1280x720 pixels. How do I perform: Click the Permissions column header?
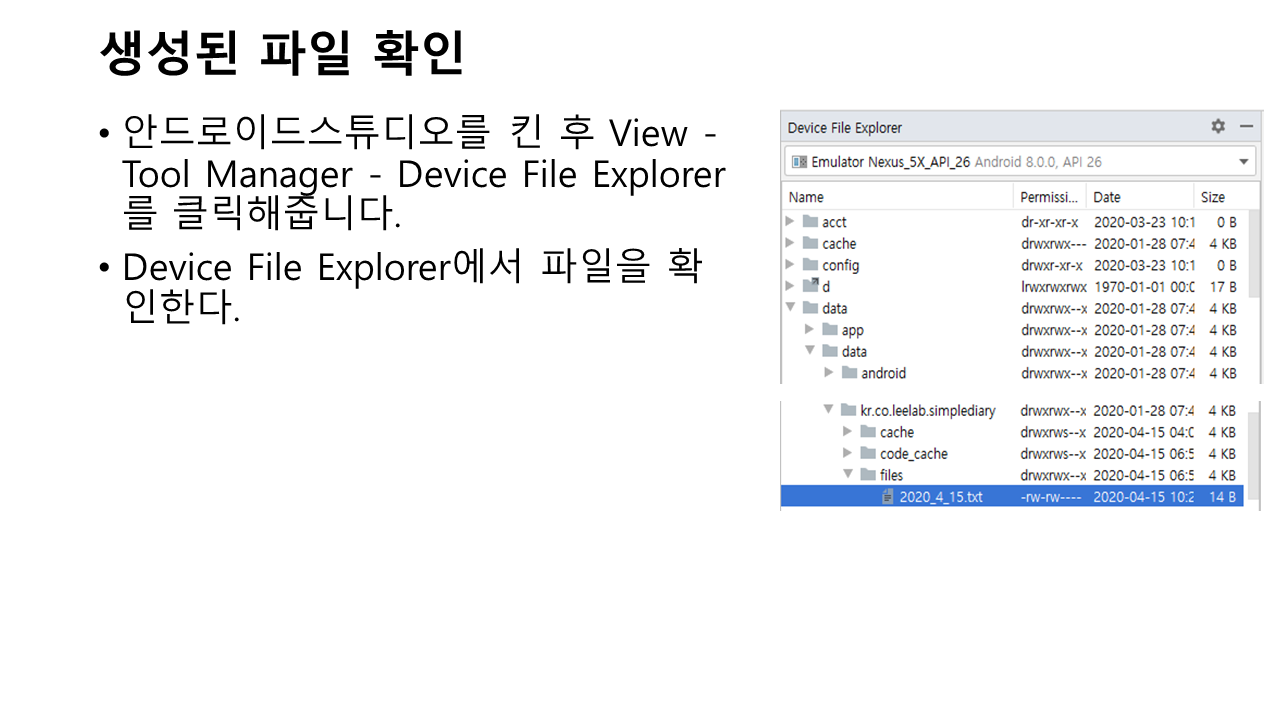[1048, 197]
